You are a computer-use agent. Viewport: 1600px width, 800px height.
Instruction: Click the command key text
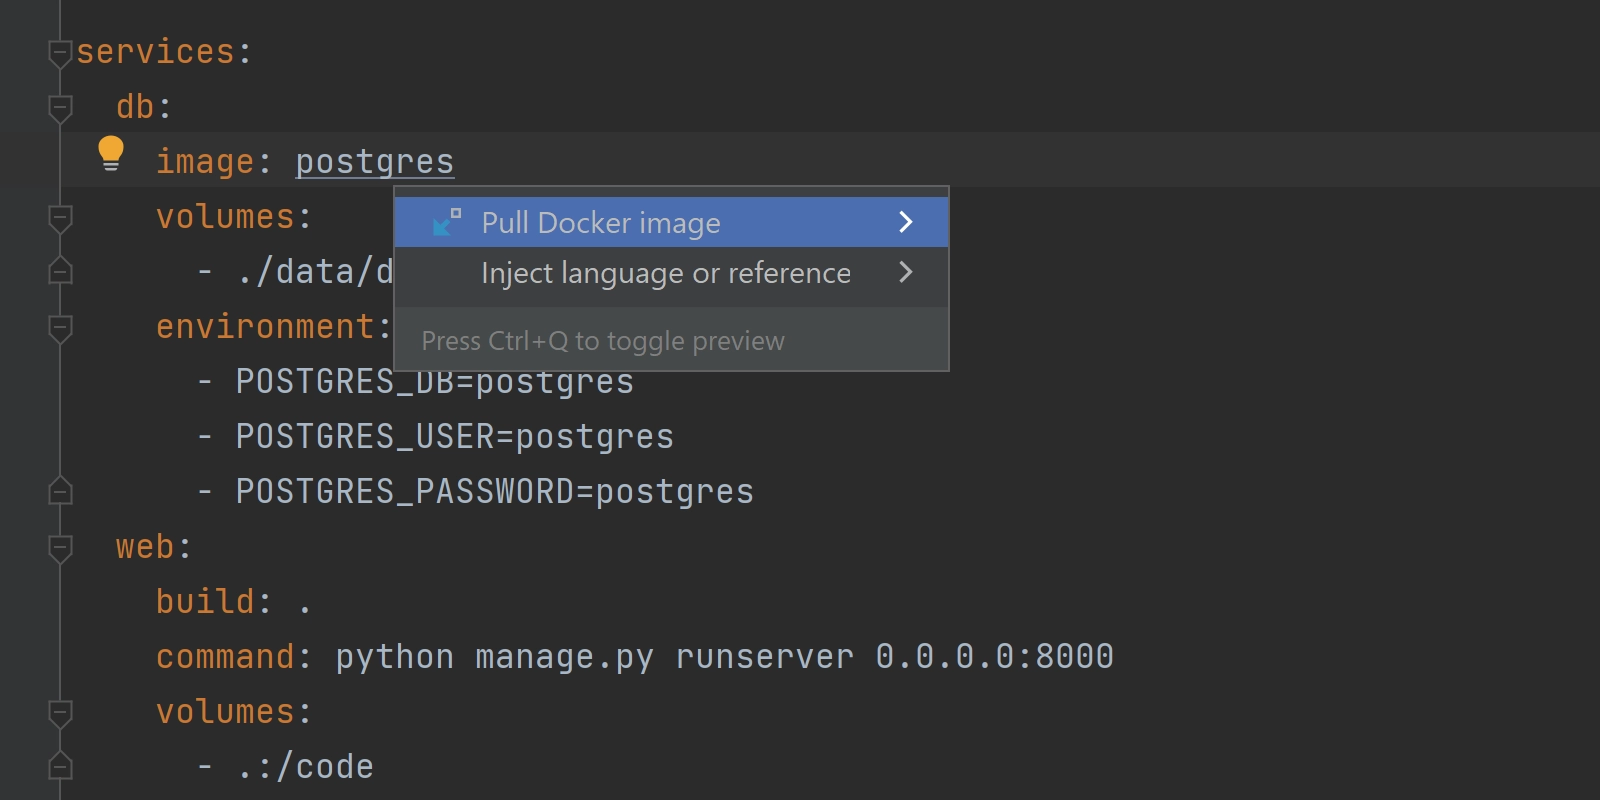coord(225,657)
